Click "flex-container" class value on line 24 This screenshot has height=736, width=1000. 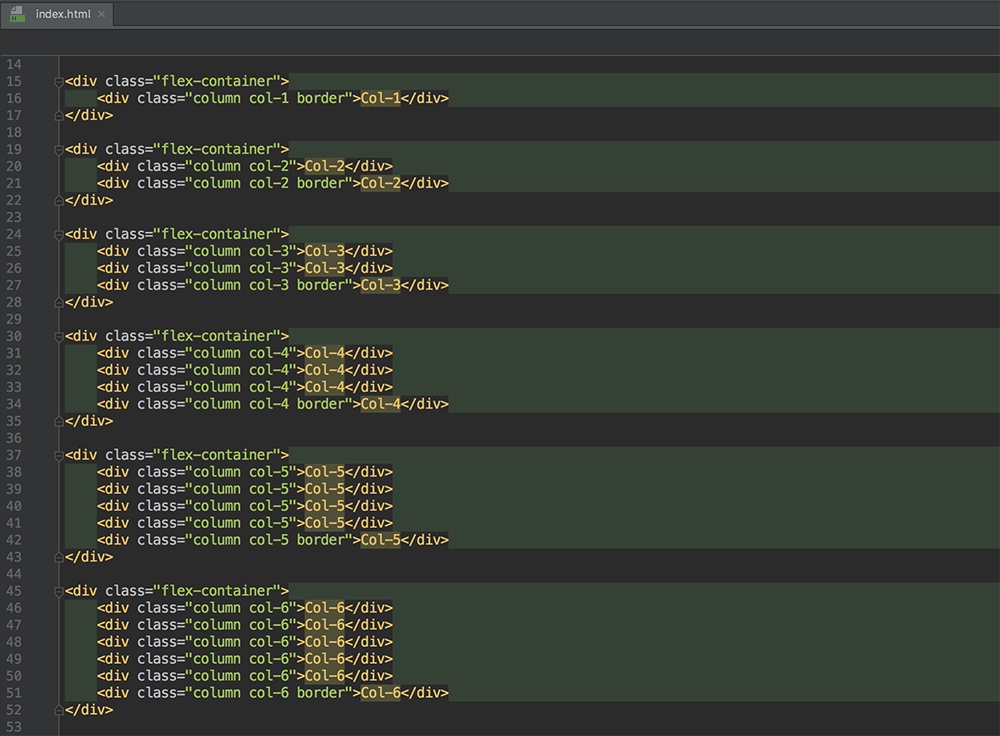217,234
